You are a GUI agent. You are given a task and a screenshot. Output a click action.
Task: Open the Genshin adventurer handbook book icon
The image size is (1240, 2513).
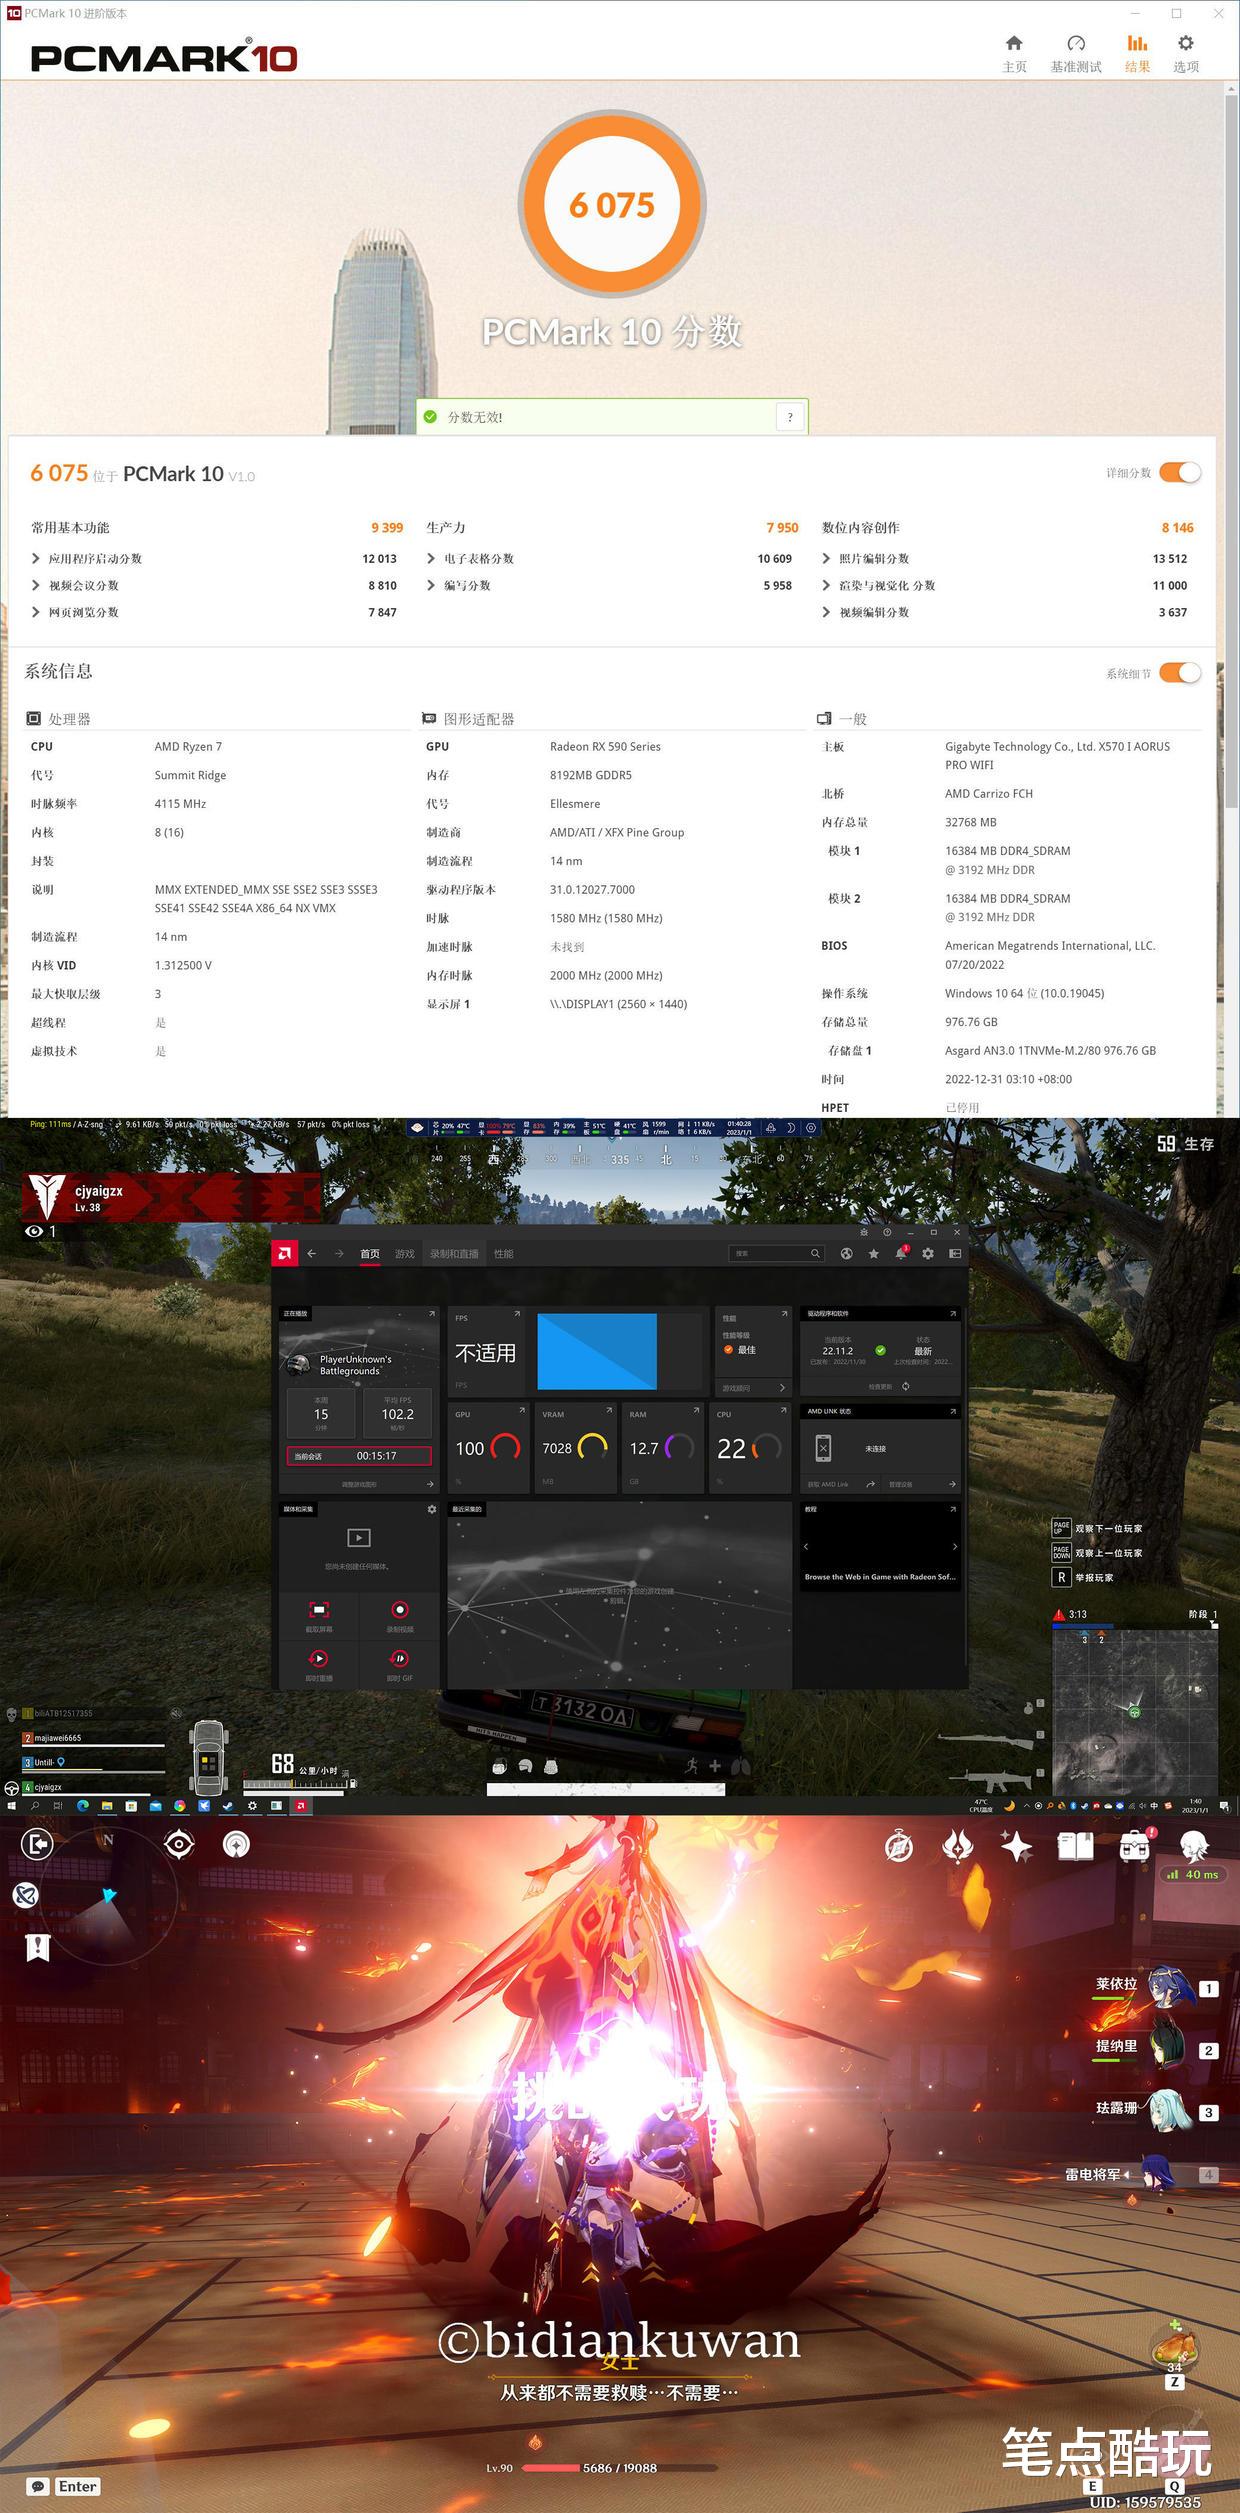pyautogui.click(x=1076, y=1846)
